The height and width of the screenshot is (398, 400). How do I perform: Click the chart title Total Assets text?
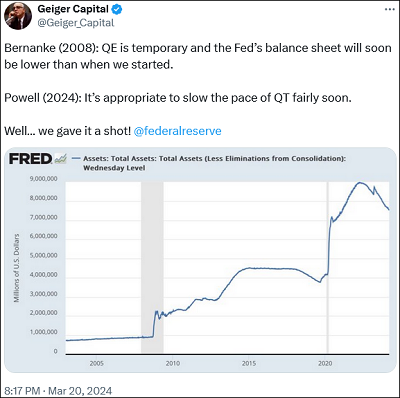215,163
